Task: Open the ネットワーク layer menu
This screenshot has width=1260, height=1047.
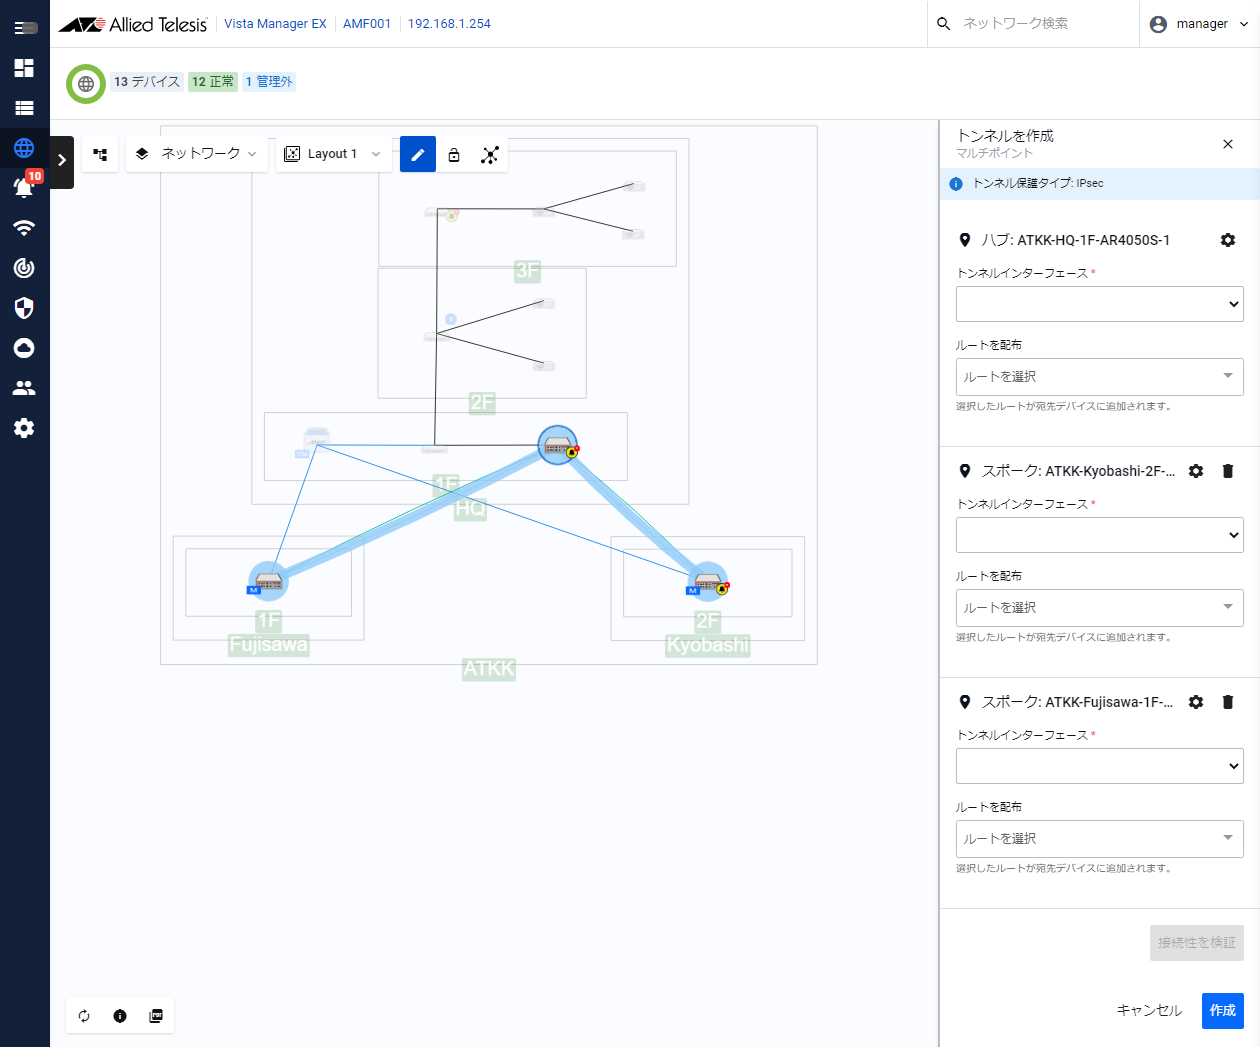Action: [198, 154]
